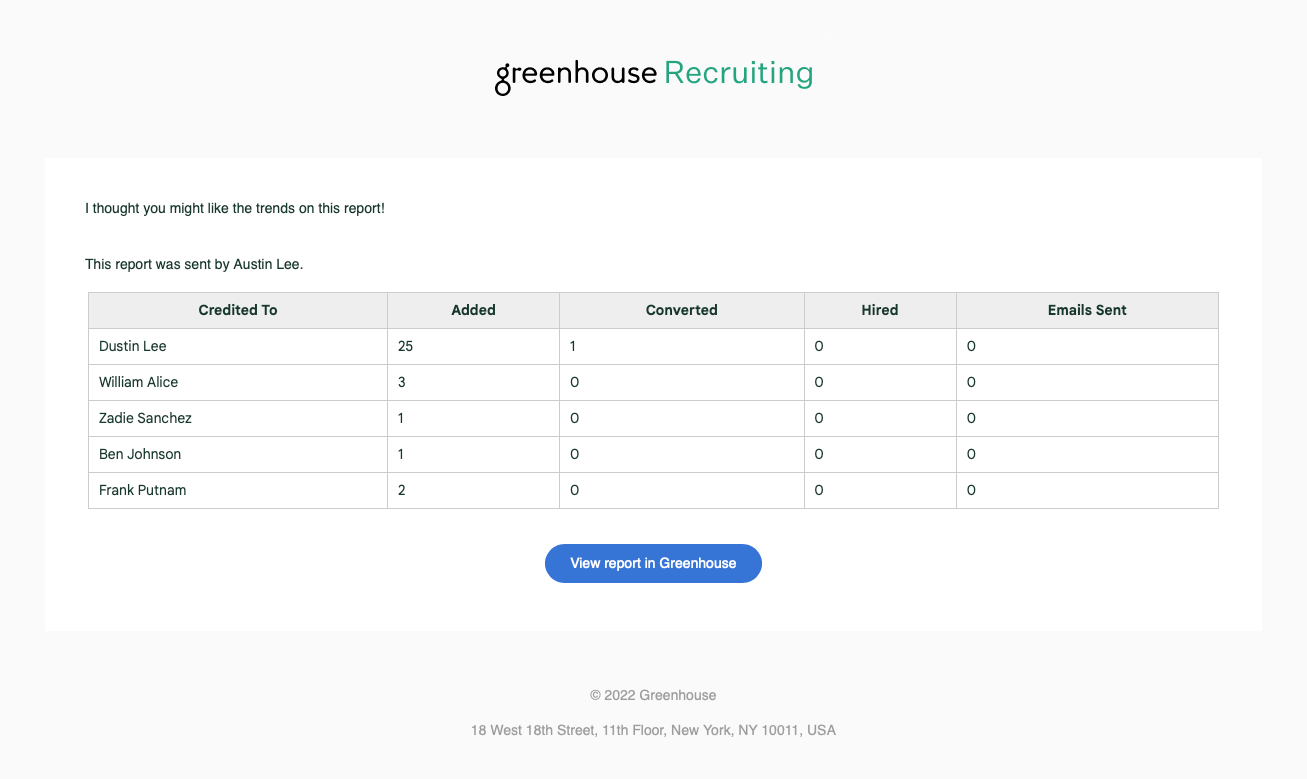Click the 'trends on this report' intro sentence
This screenshot has width=1307, height=779.
coord(235,209)
